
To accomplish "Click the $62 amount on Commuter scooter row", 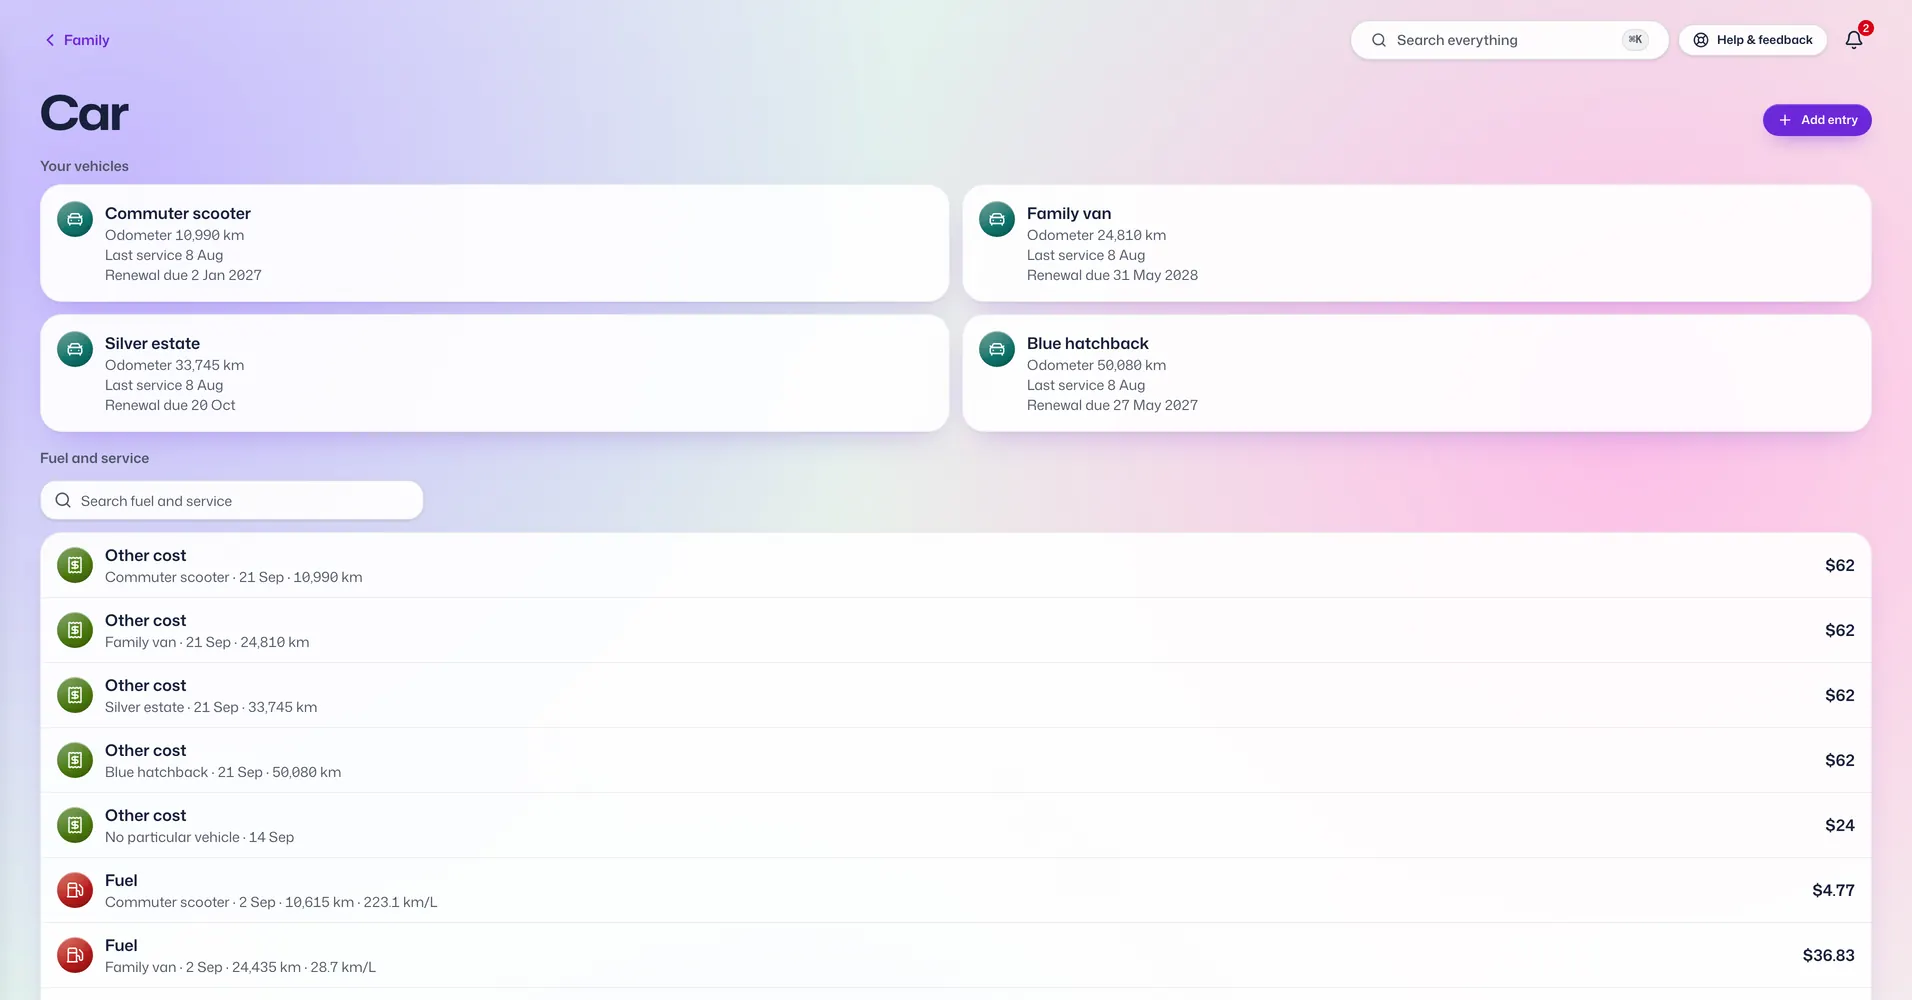I will point(1840,565).
